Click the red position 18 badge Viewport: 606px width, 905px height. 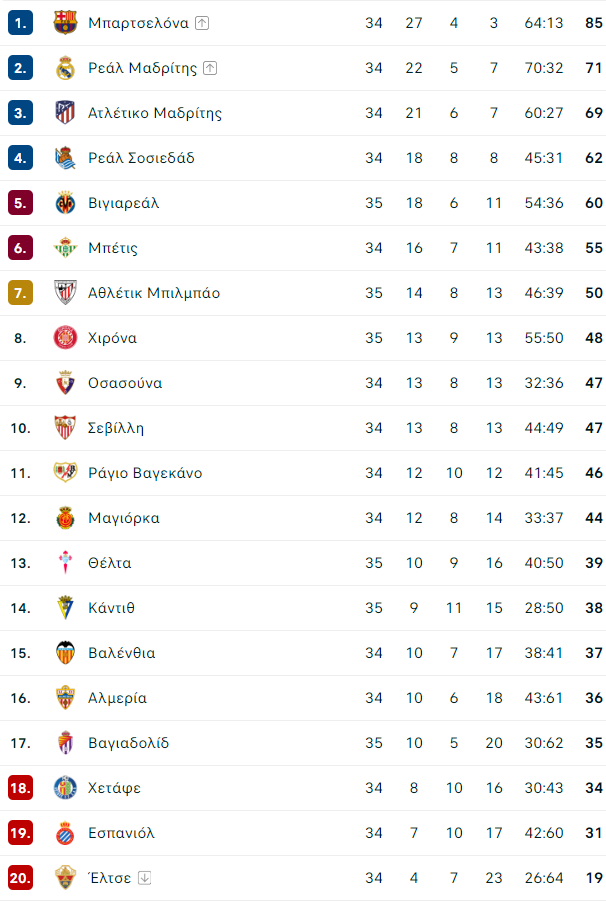point(20,788)
